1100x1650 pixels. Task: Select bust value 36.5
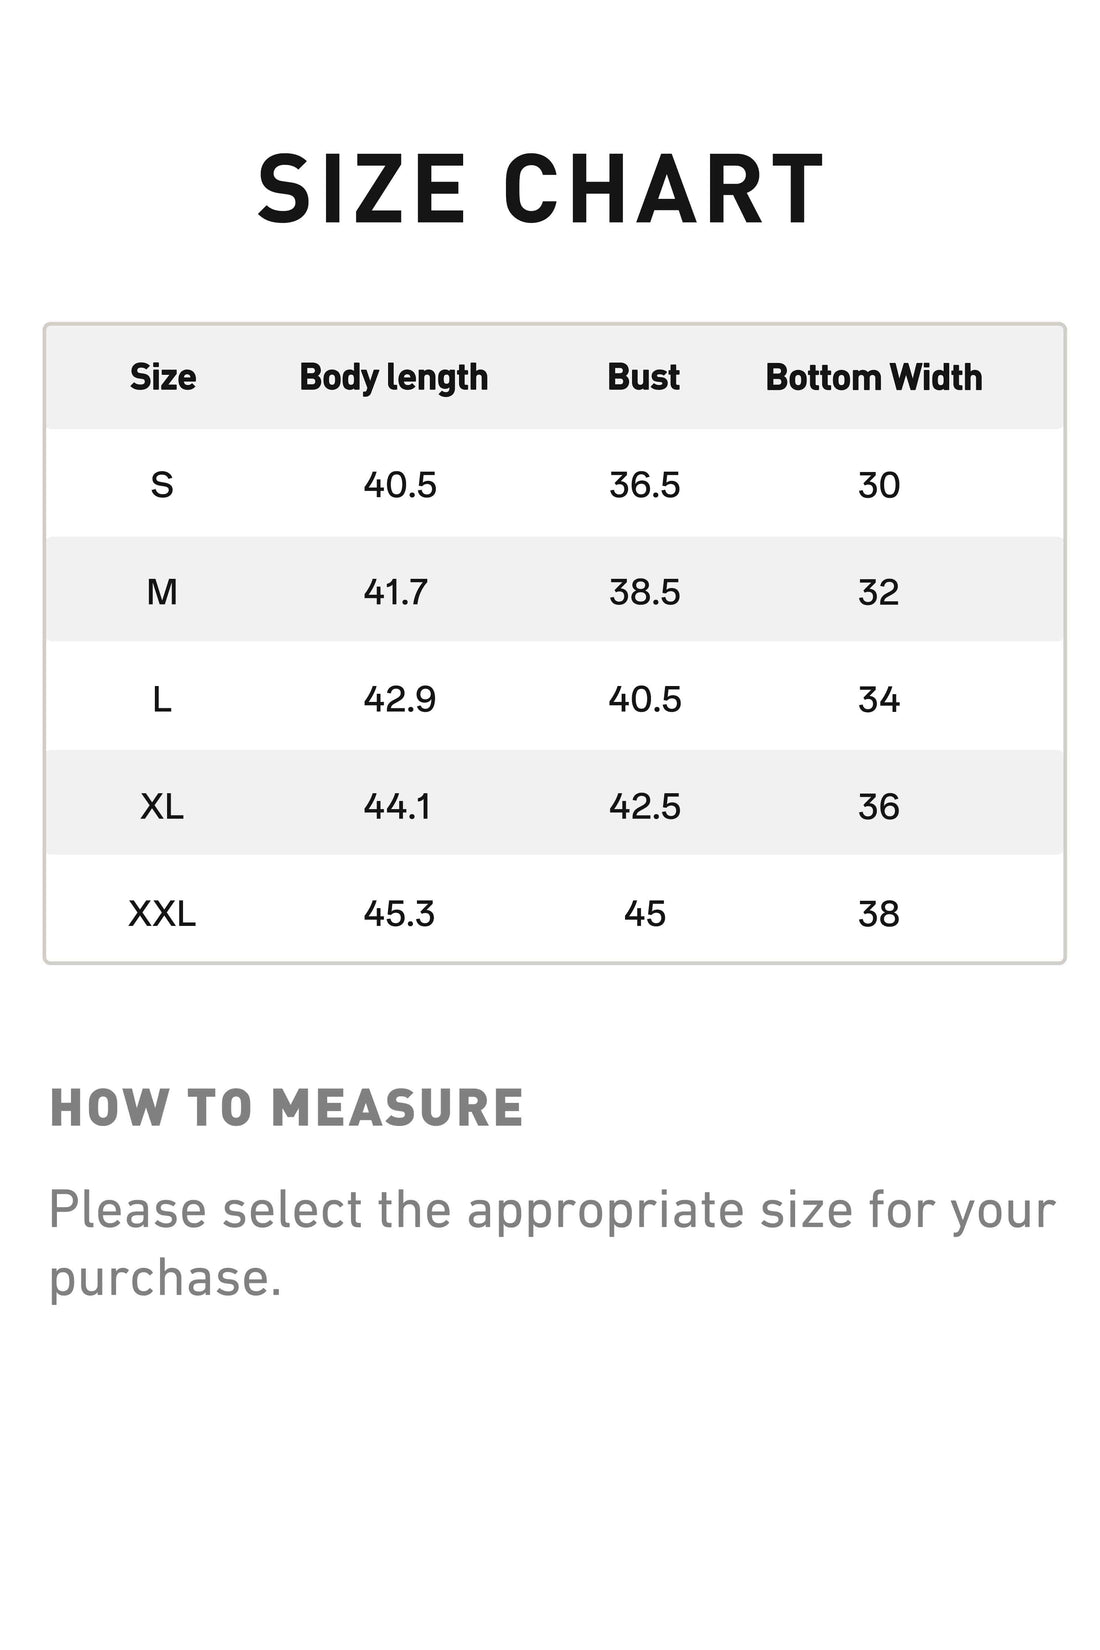(x=645, y=485)
